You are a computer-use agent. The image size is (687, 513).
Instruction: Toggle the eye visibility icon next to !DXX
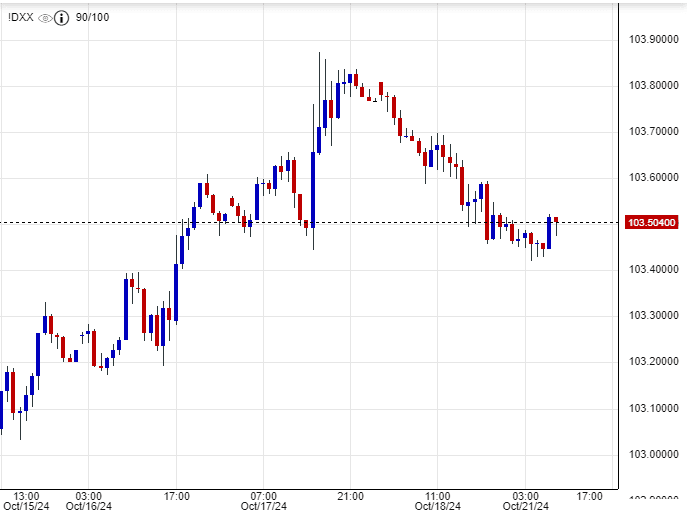[x=44, y=18]
